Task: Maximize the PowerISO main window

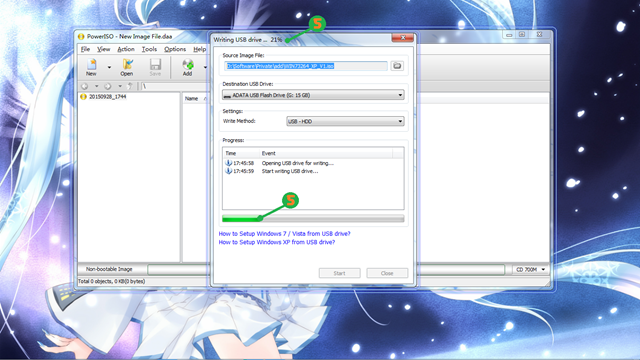Action: pos(522,35)
